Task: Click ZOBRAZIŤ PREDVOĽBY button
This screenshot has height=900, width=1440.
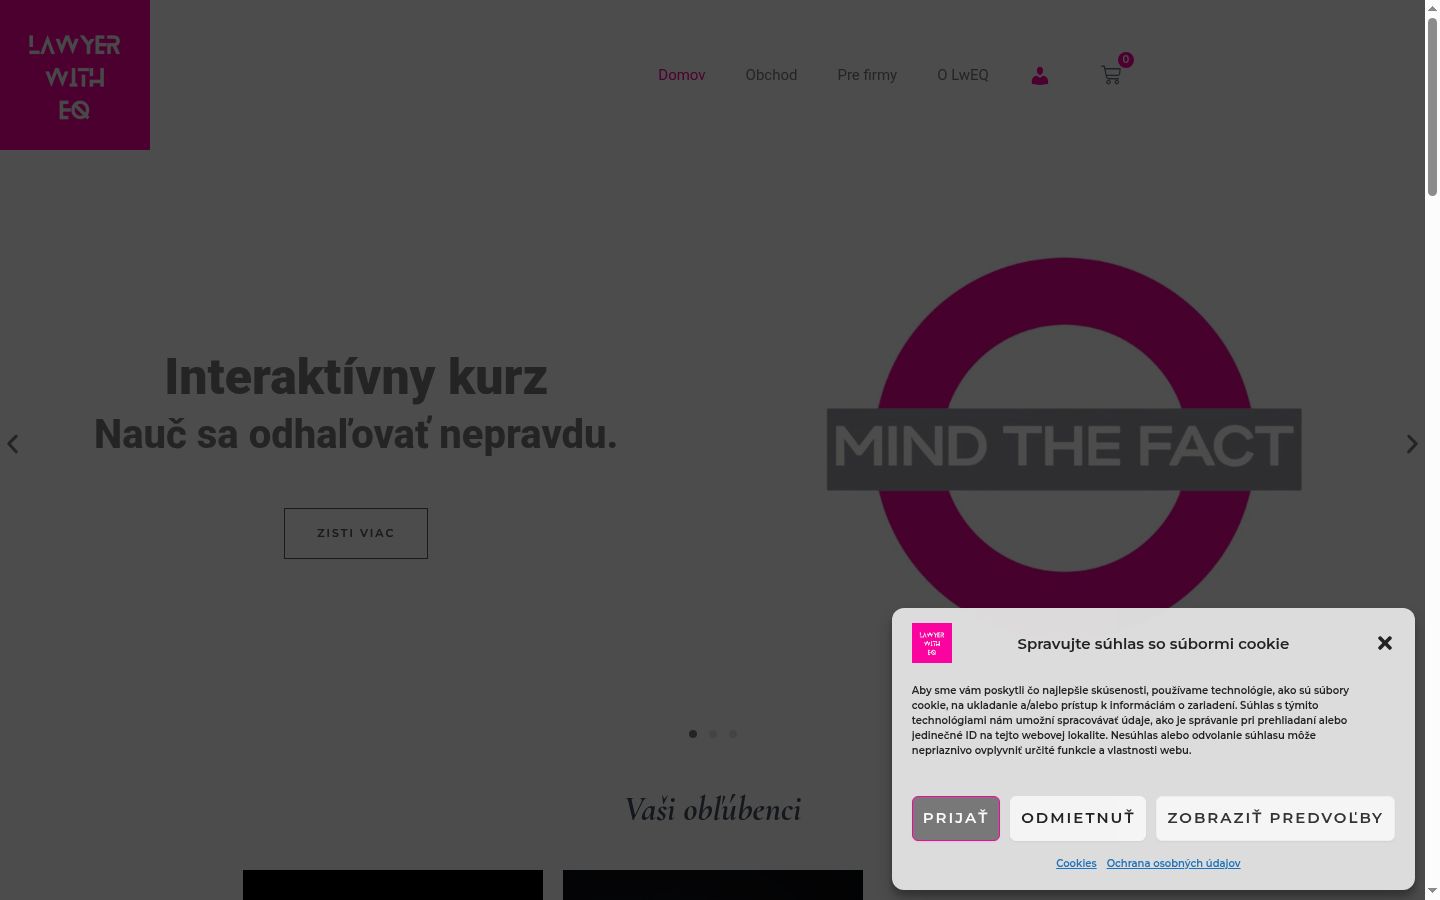Action: pyautogui.click(x=1275, y=818)
